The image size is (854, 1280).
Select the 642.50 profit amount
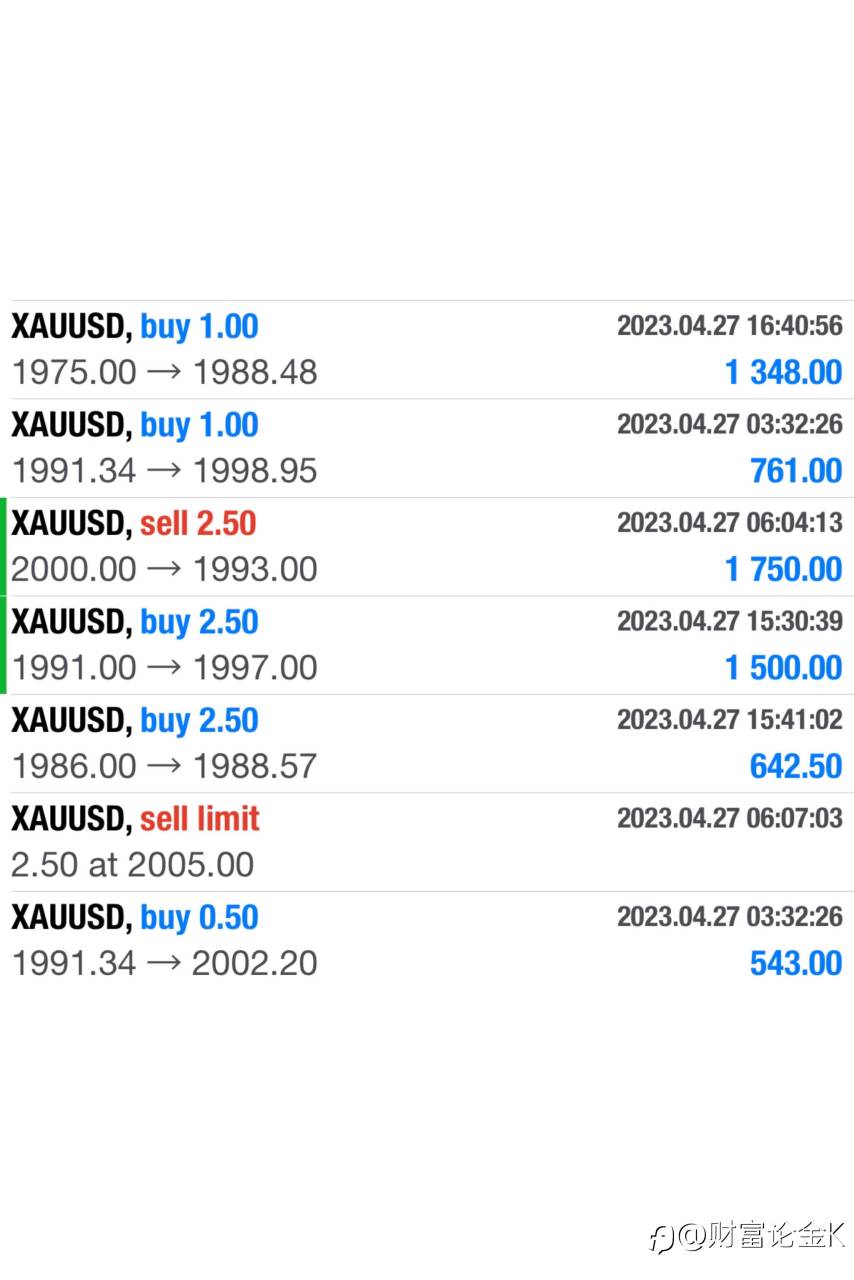coord(796,766)
